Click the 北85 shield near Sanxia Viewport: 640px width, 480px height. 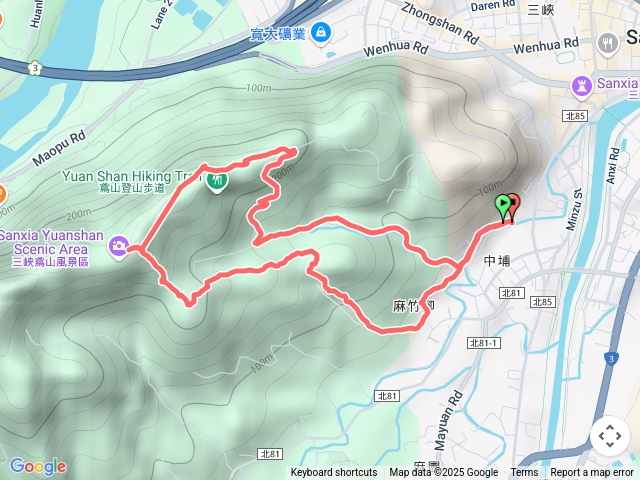point(575,116)
